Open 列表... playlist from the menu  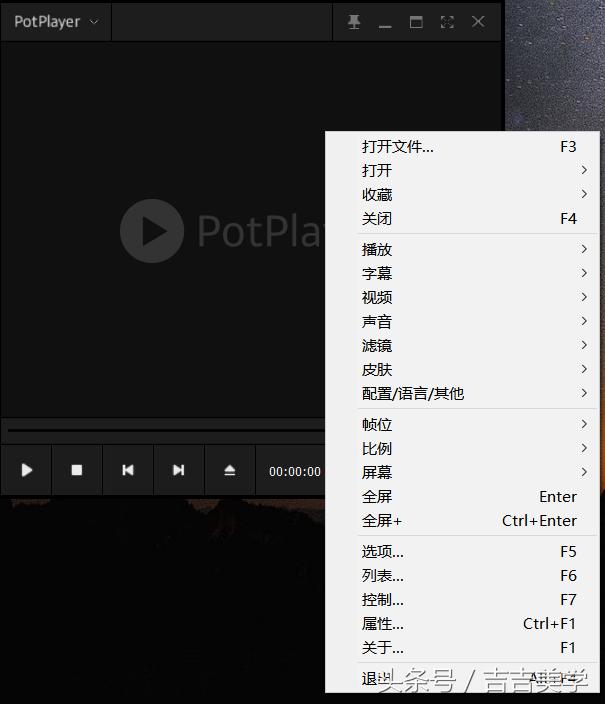coord(462,576)
